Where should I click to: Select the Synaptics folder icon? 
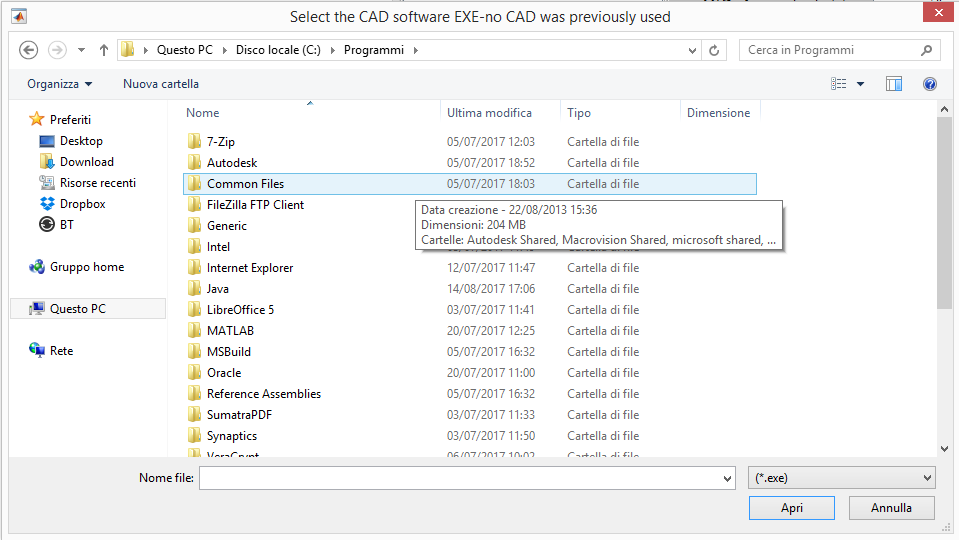coord(194,435)
